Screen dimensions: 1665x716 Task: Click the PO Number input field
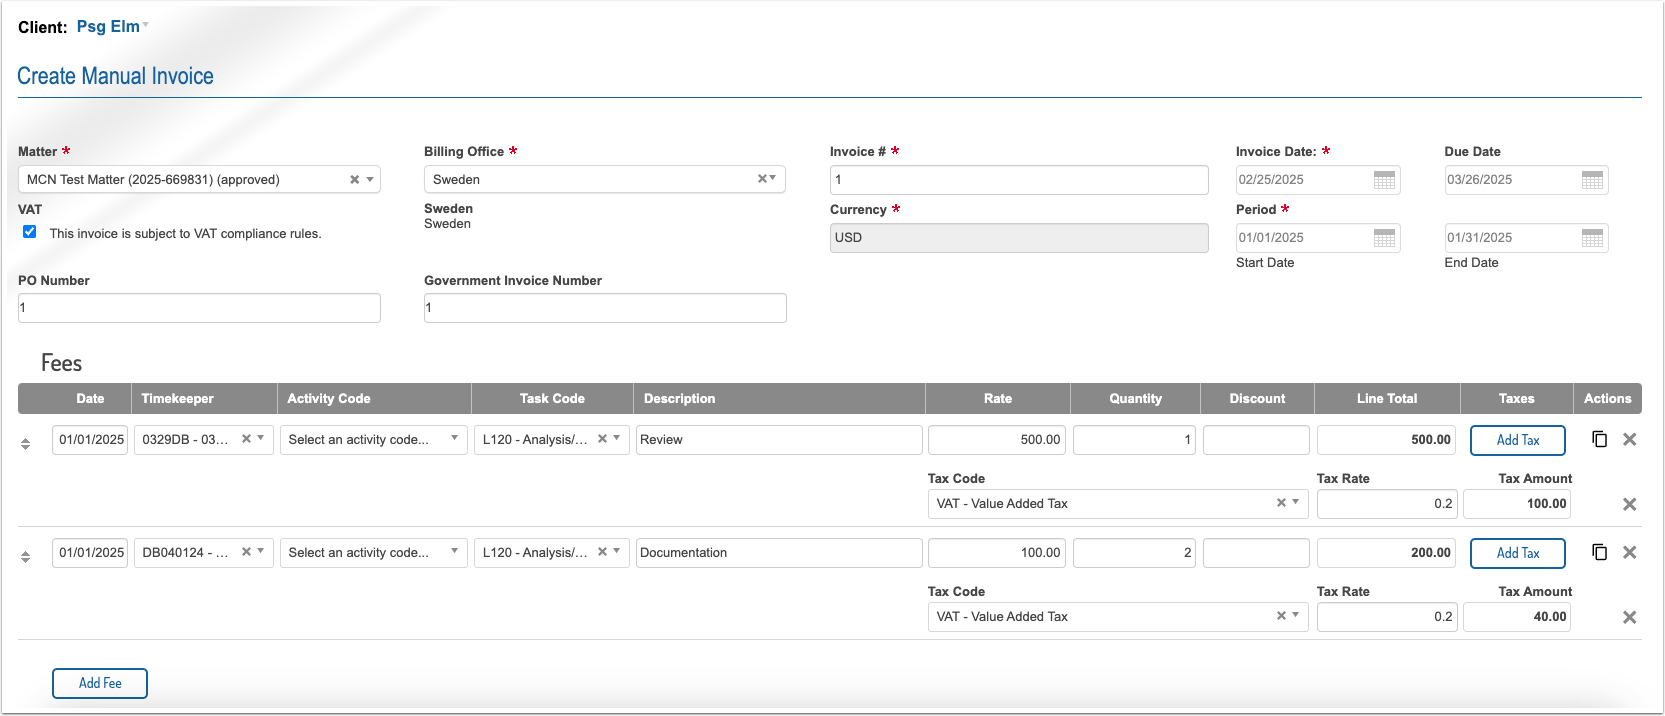click(199, 308)
